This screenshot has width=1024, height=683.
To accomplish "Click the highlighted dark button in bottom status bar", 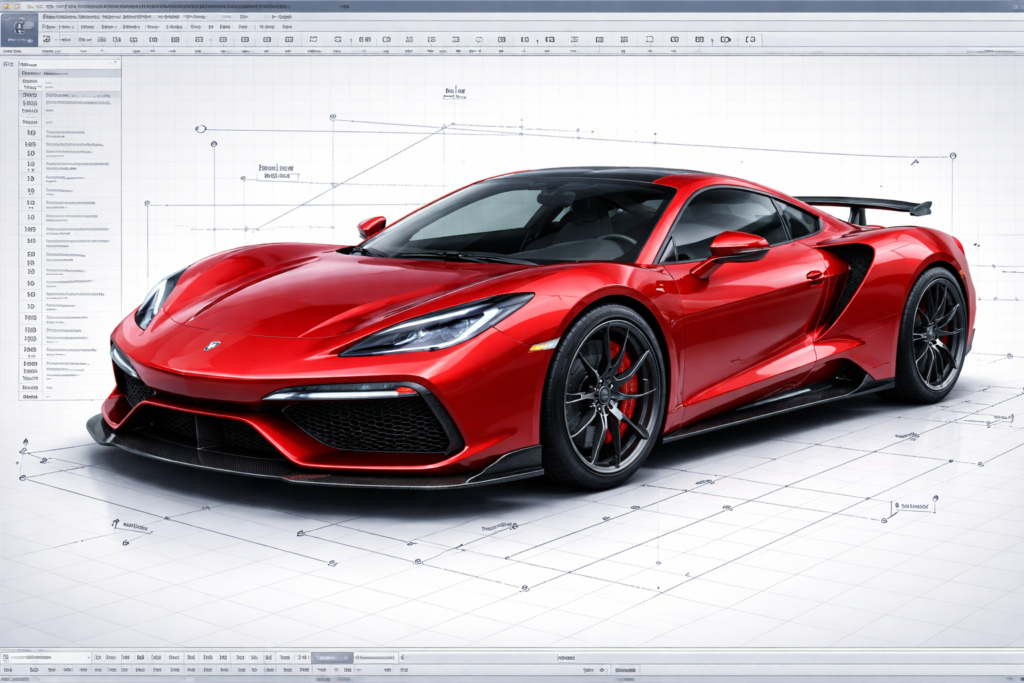I will [331, 658].
